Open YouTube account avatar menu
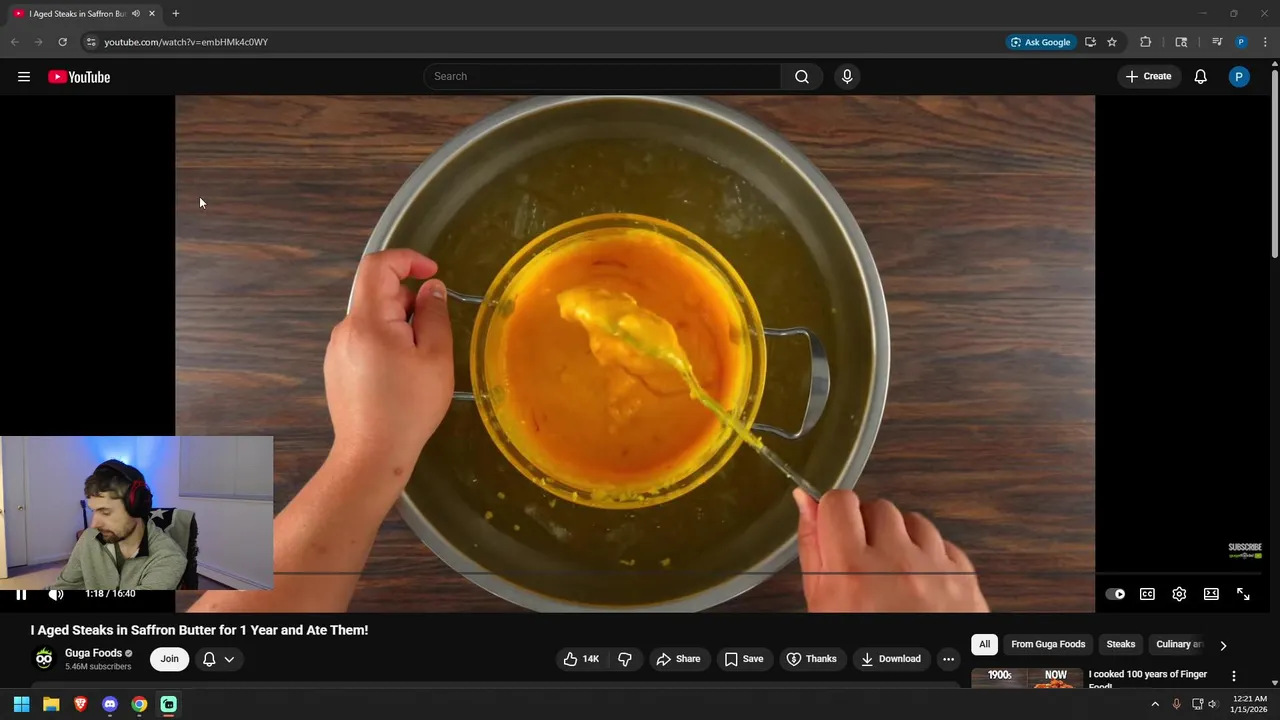 1239,77
